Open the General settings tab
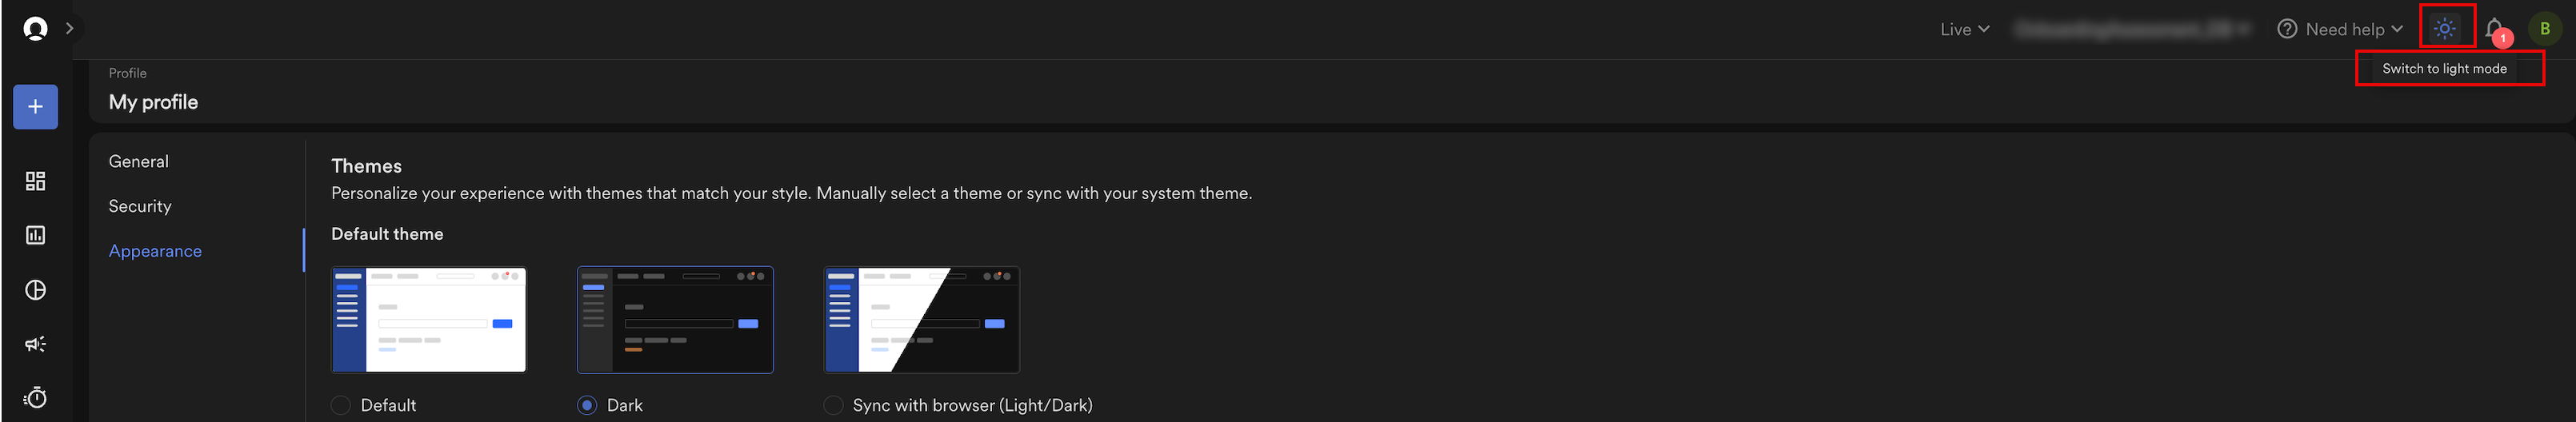This screenshot has width=2576, height=422. pyautogui.click(x=139, y=161)
